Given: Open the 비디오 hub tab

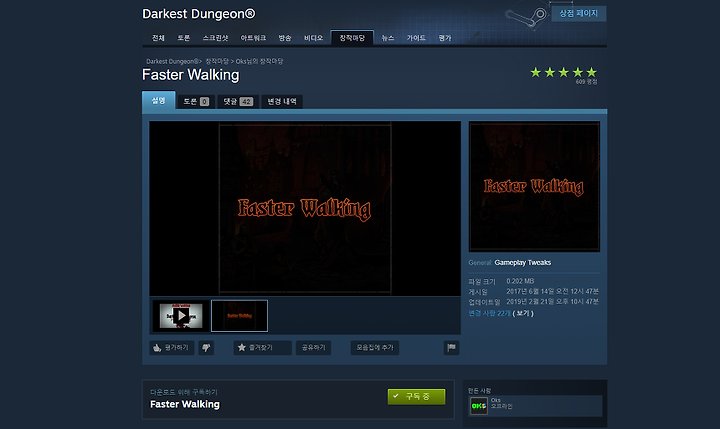Looking at the screenshot, I should pyautogui.click(x=313, y=38).
